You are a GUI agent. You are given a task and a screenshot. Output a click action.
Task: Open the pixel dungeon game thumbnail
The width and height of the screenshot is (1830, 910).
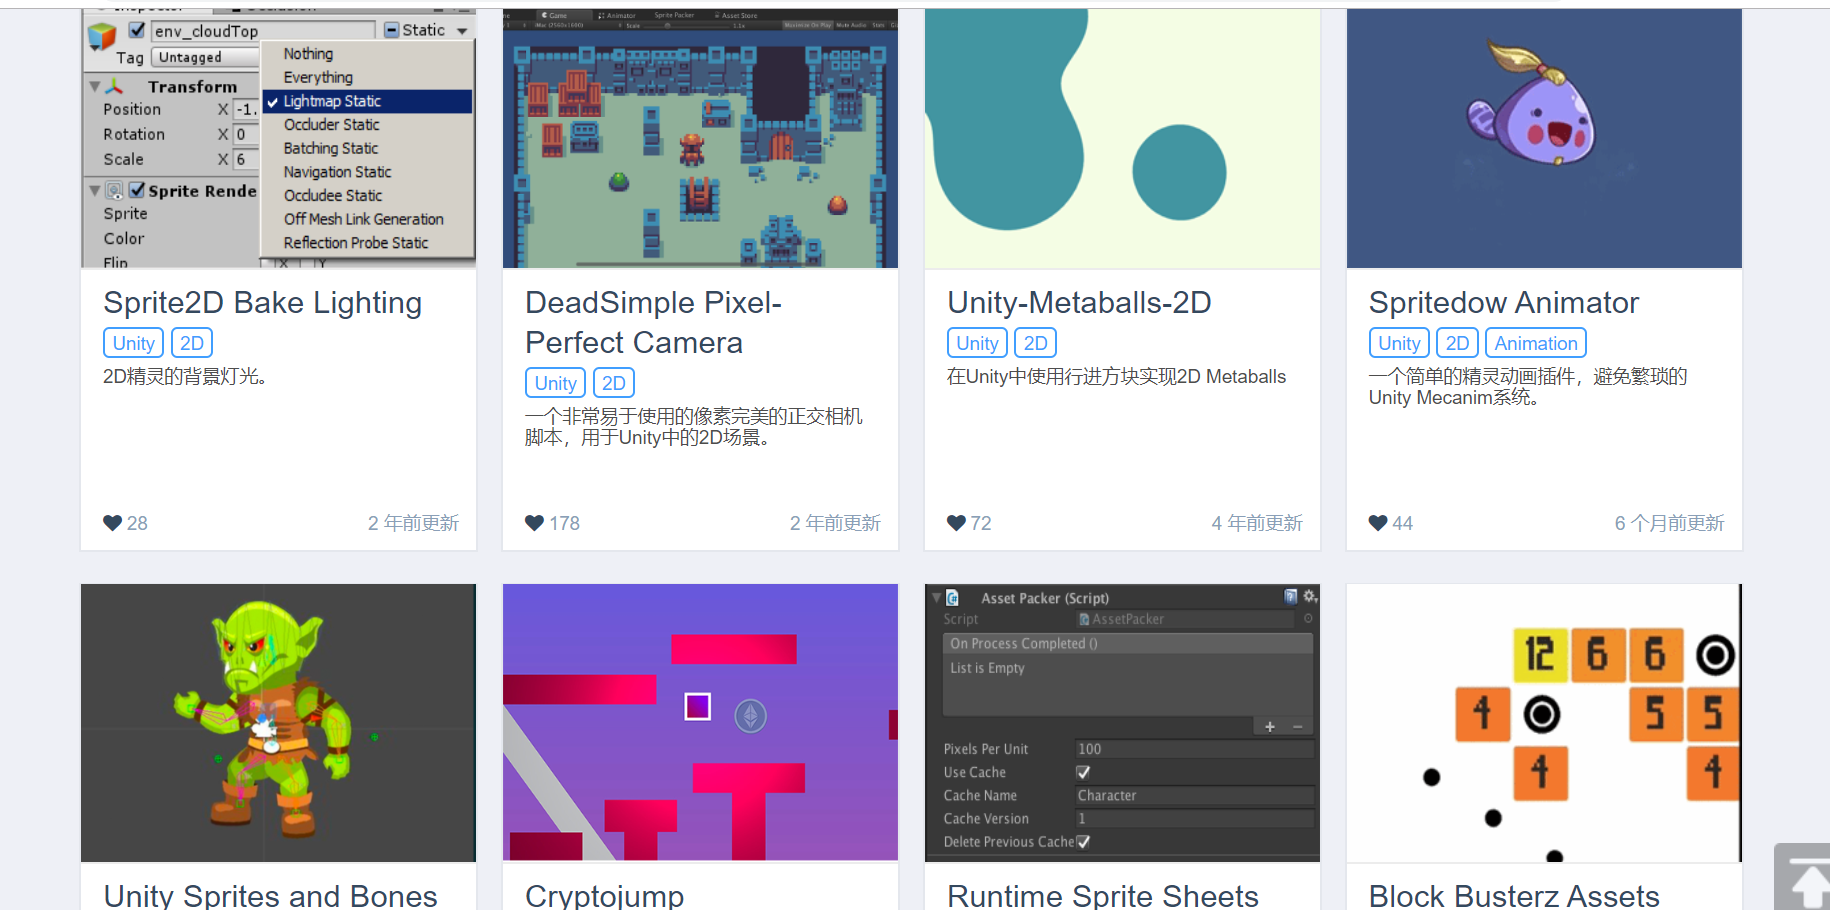700,139
